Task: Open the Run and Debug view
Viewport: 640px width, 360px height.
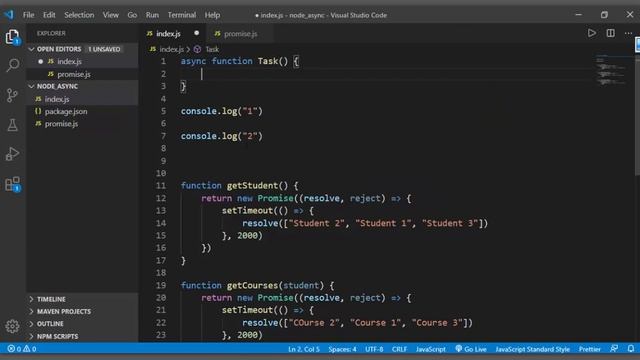Action: pos(12,154)
